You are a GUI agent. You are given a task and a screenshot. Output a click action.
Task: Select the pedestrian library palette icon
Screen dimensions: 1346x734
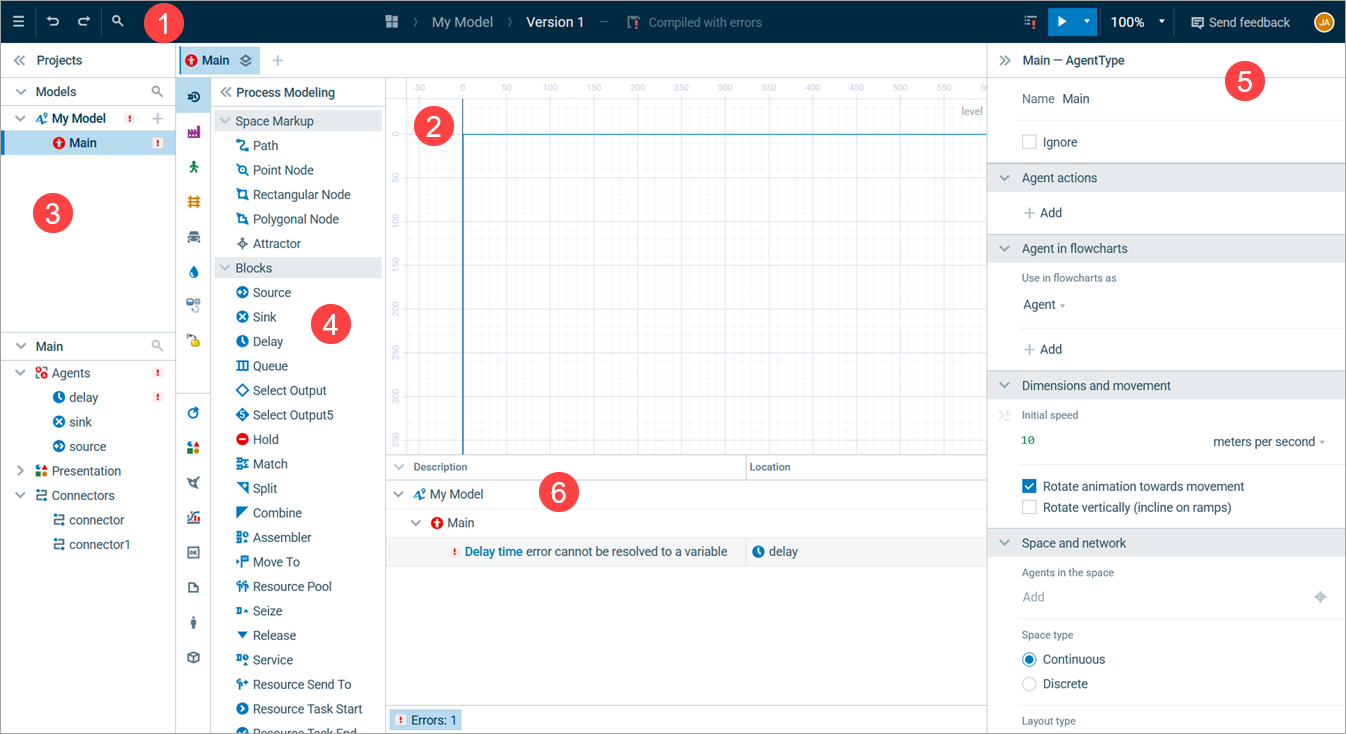pos(193,167)
